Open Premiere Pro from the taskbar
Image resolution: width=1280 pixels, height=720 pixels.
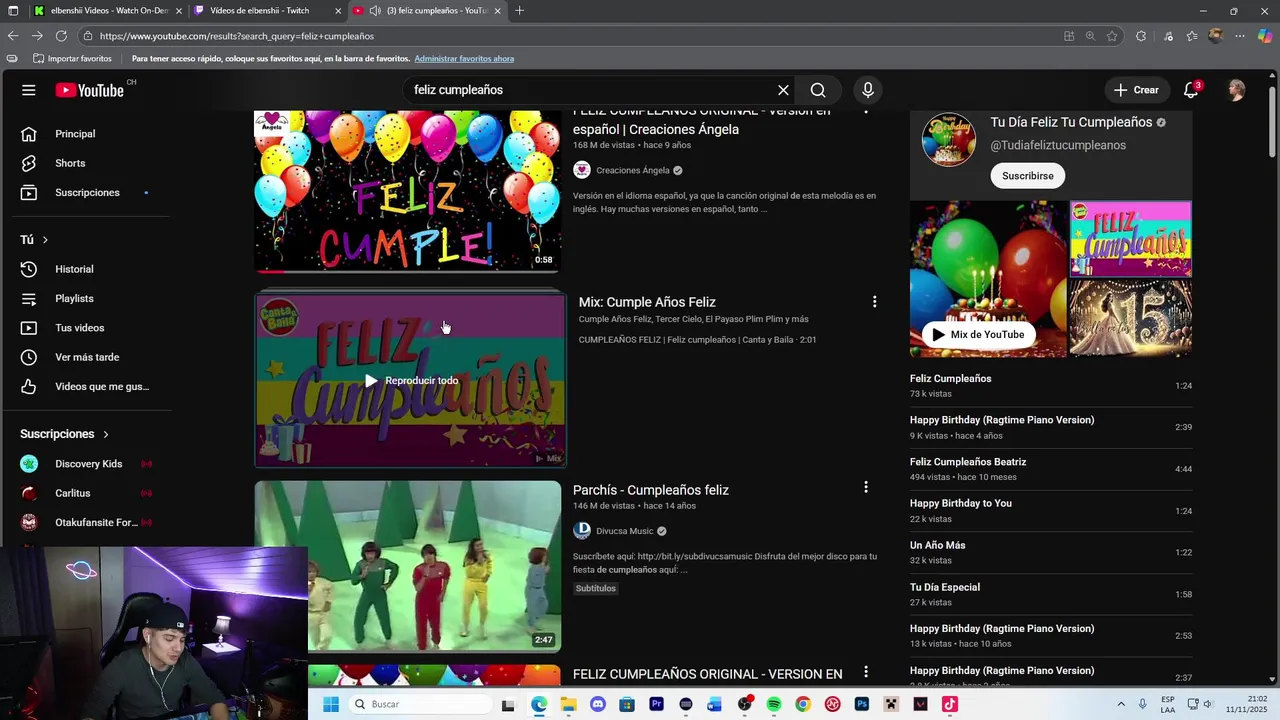click(x=656, y=704)
